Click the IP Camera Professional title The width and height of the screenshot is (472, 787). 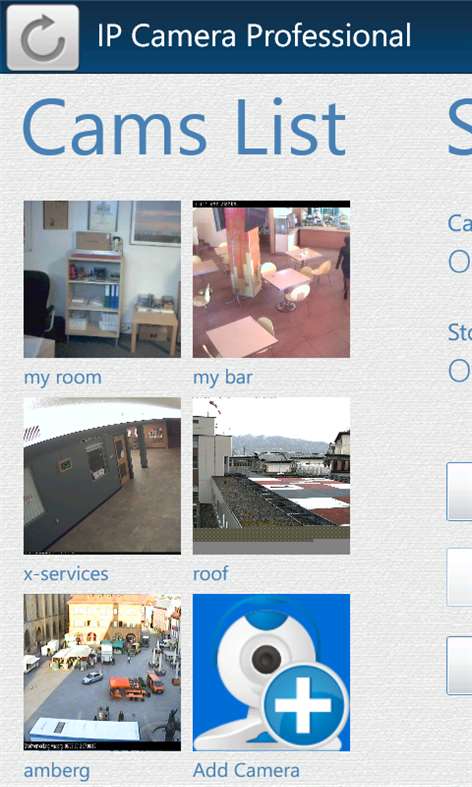pos(254,36)
